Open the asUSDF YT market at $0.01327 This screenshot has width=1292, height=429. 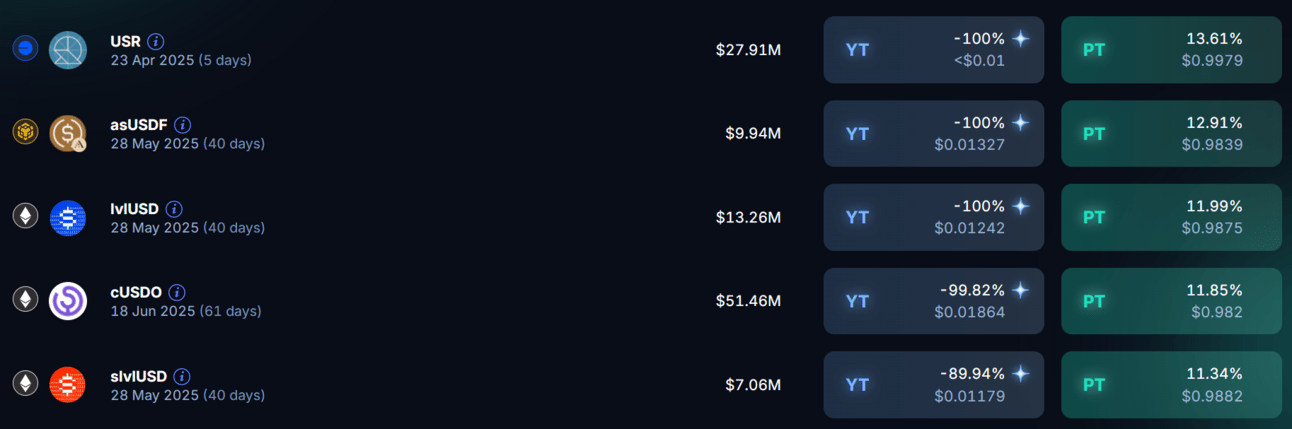pyautogui.click(x=933, y=134)
